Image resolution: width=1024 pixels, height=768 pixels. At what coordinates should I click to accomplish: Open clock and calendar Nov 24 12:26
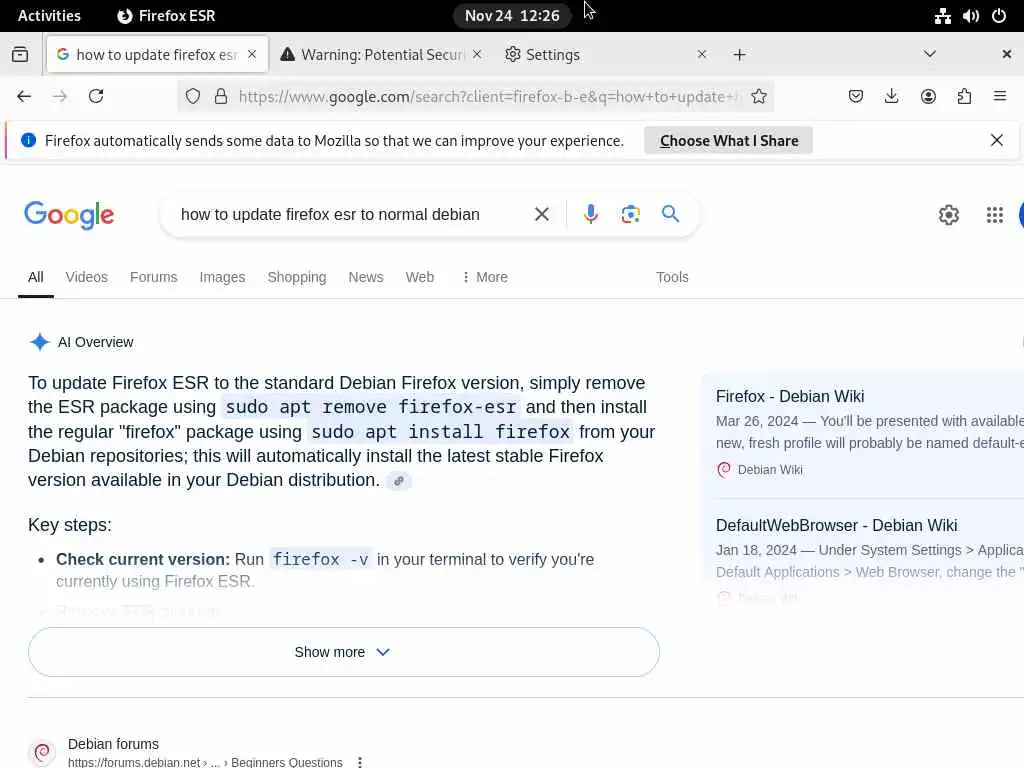(x=512, y=16)
